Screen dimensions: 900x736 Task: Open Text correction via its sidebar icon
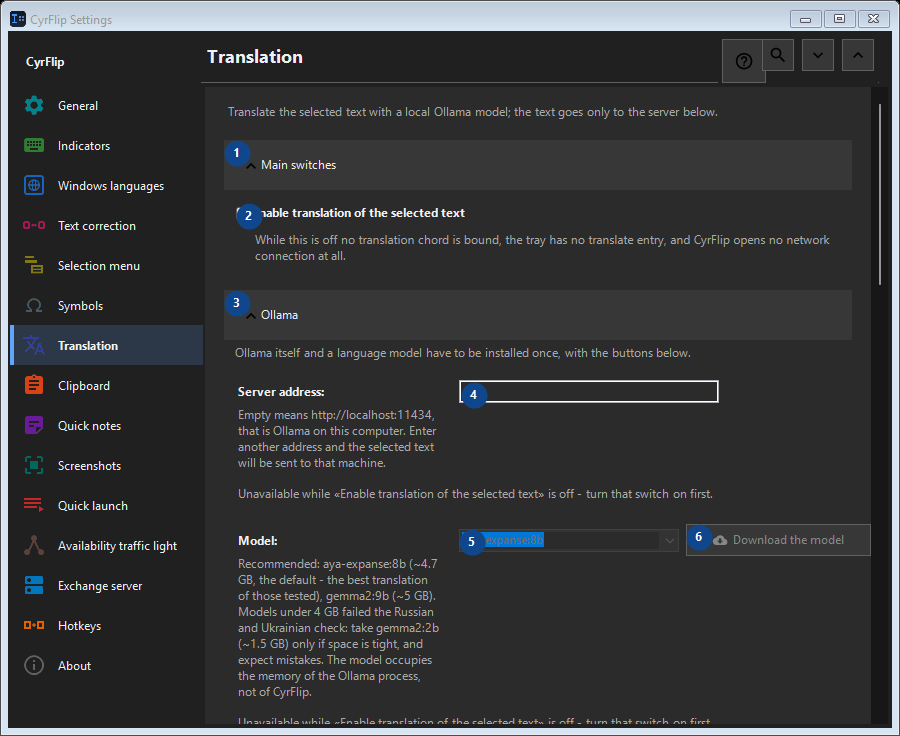click(34, 225)
